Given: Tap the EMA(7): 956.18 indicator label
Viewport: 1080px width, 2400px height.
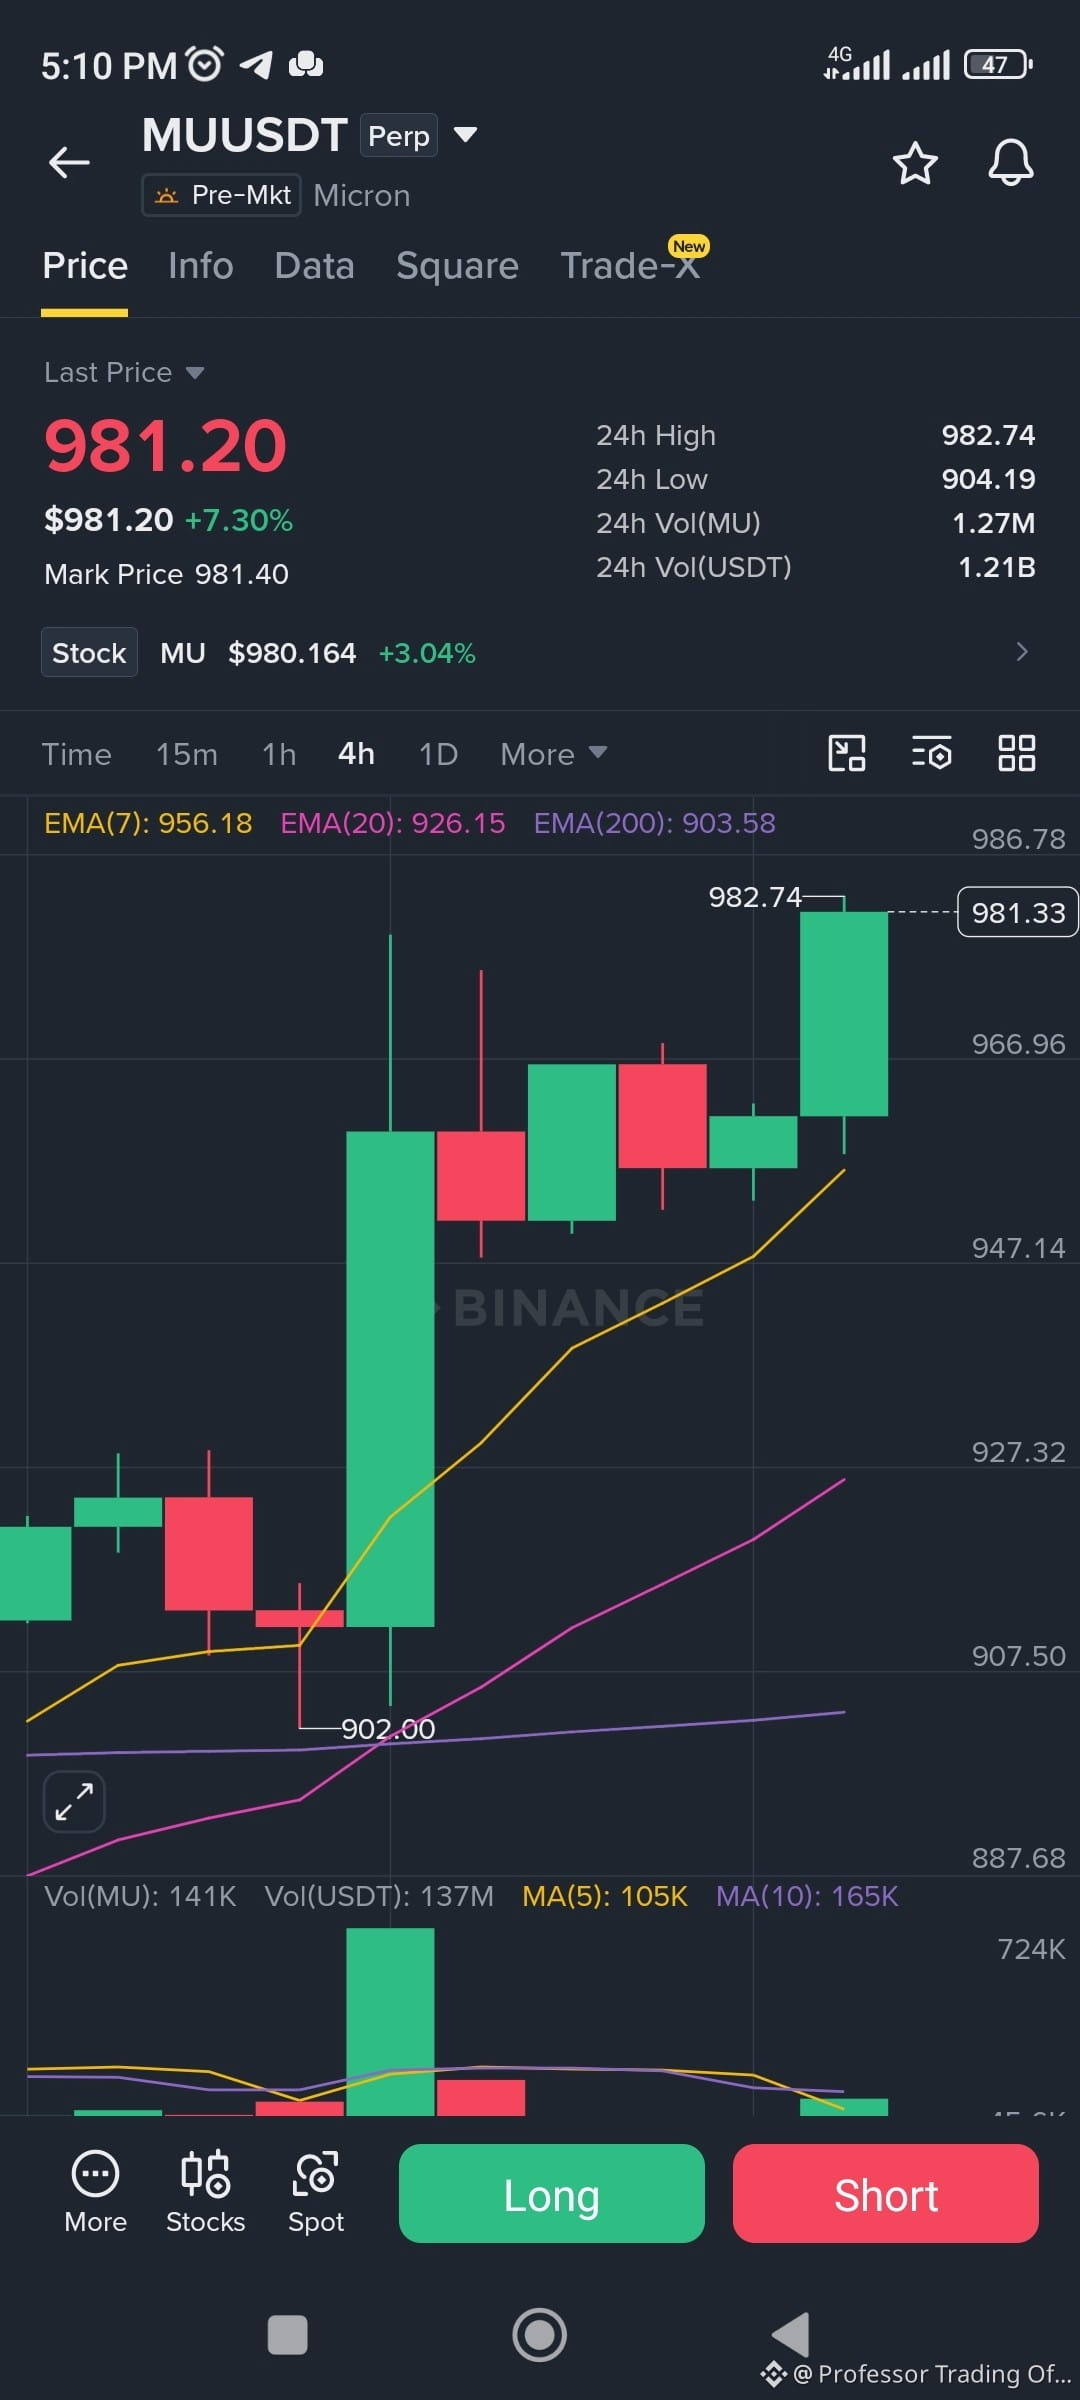Looking at the screenshot, I should (148, 823).
